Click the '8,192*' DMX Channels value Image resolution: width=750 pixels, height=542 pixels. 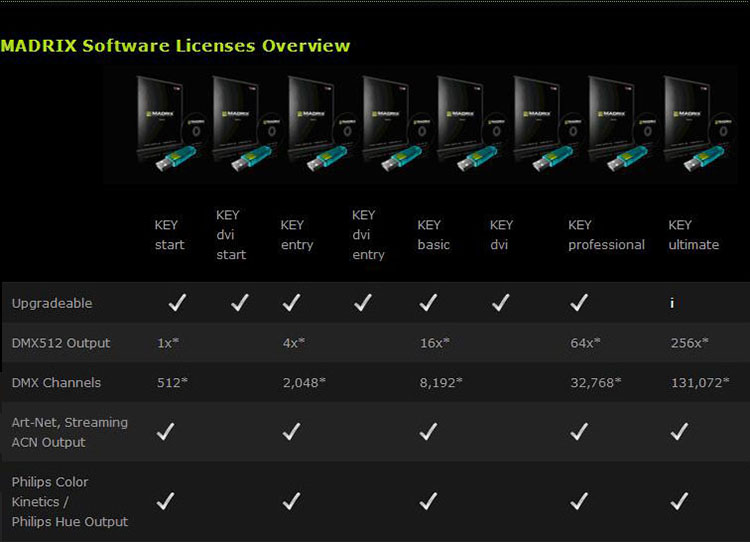[441, 383]
